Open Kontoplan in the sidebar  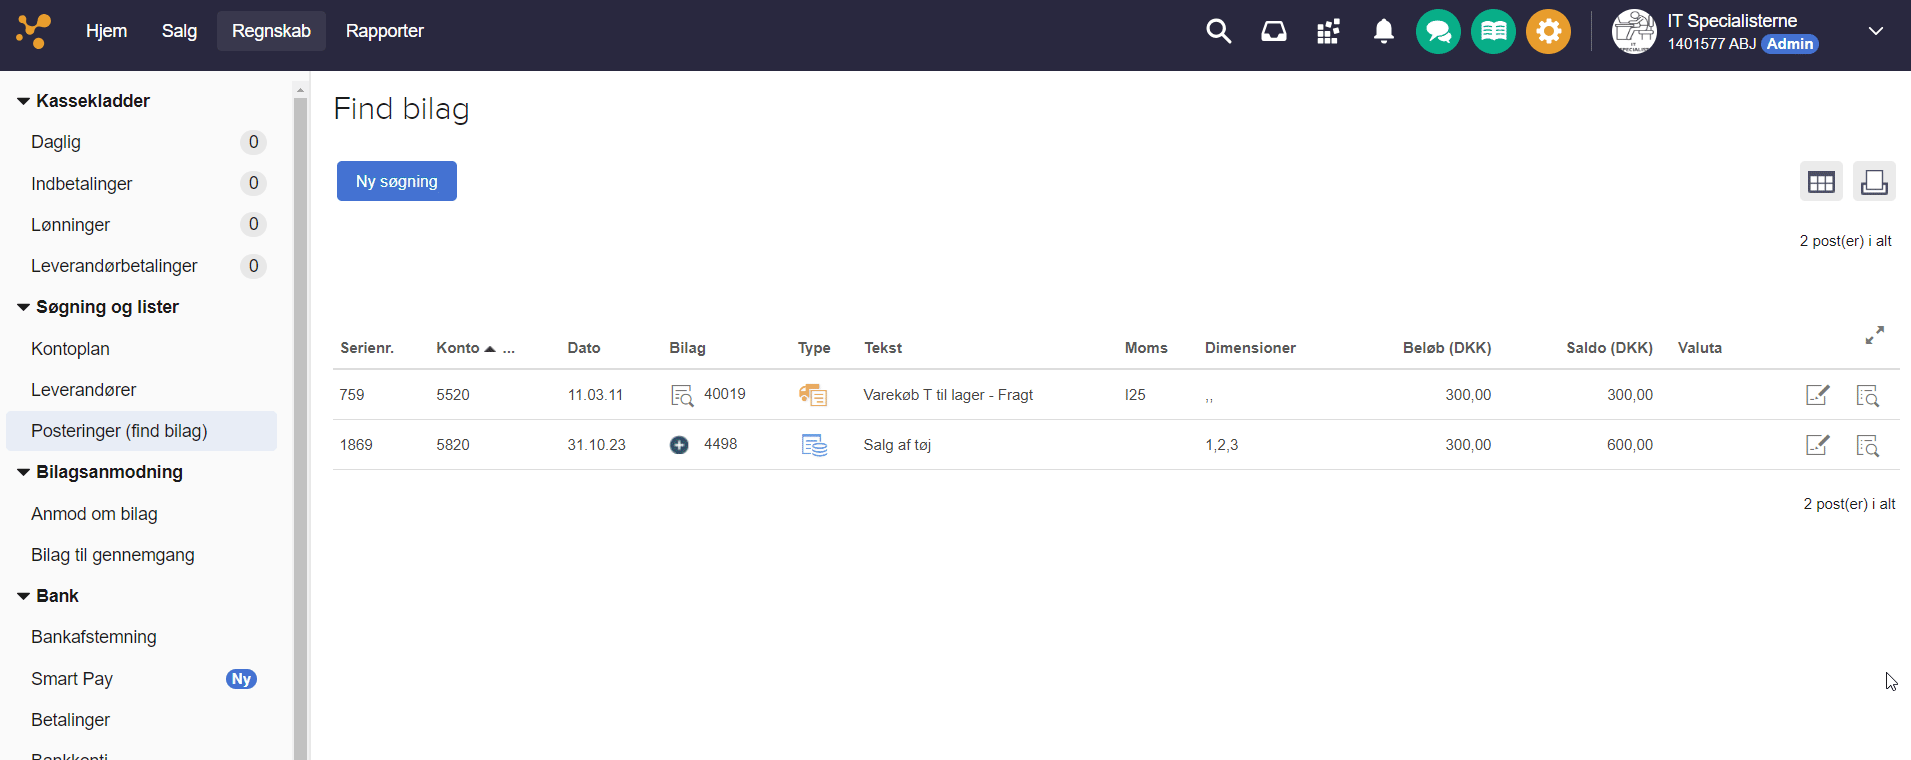(x=70, y=349)
